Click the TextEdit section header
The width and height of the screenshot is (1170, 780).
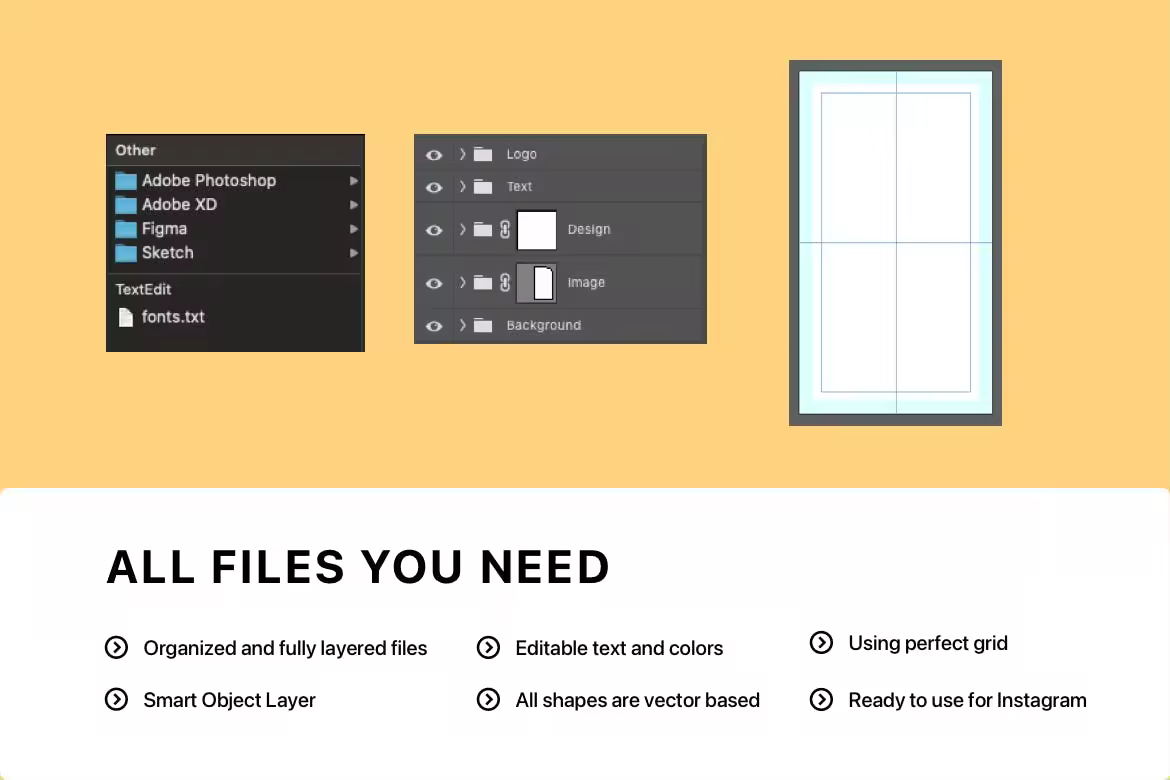(143, 290)
